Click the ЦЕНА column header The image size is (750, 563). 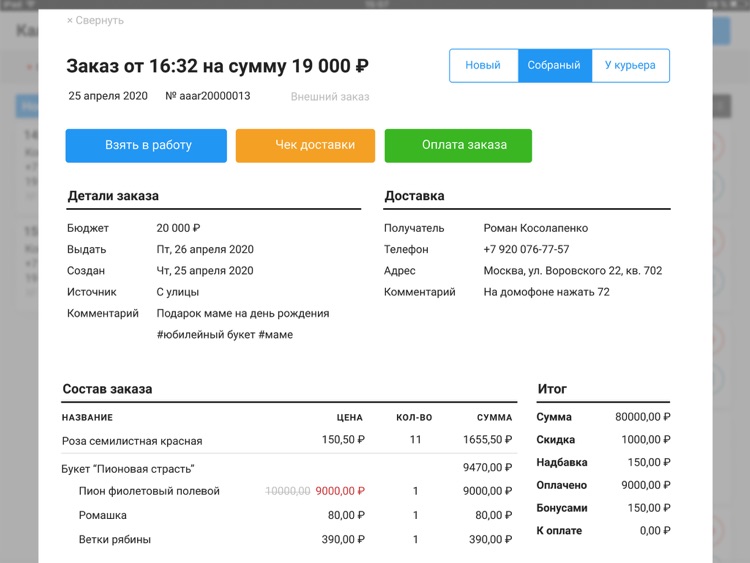pyautogui.click(x=350, y=418)
